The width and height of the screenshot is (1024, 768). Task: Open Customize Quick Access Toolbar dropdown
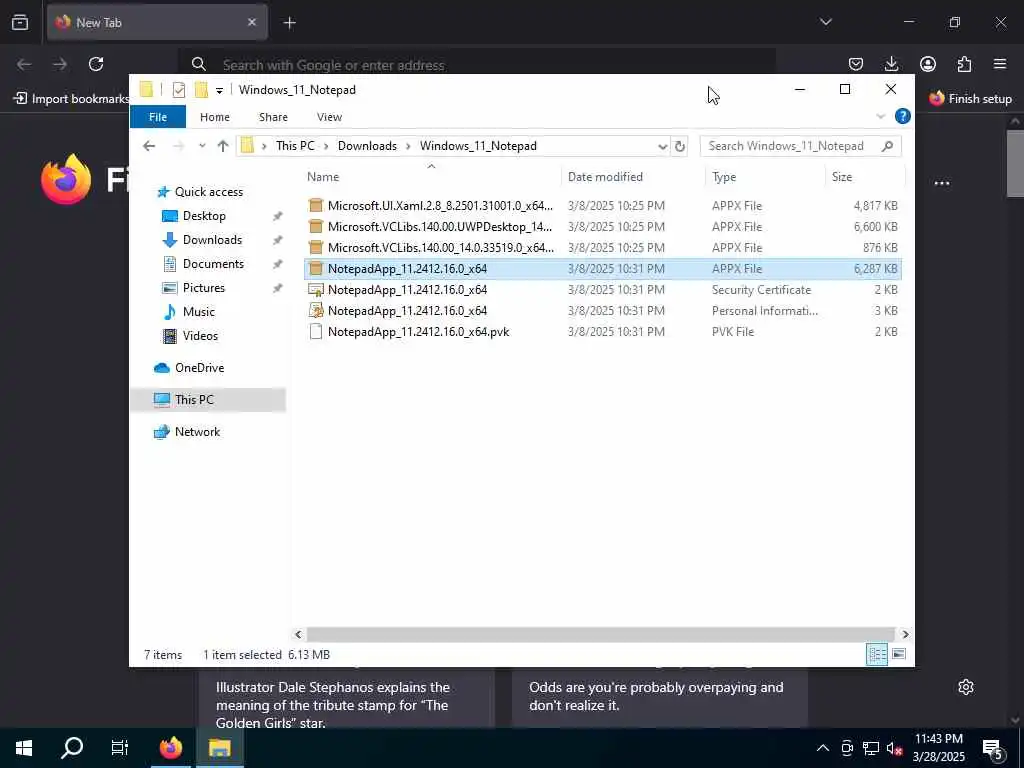[219, 90]
